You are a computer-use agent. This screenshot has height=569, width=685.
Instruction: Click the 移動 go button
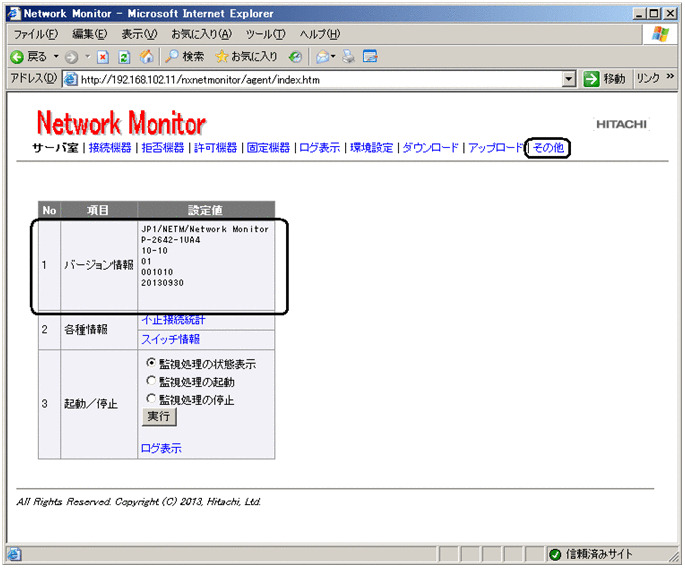tap(605, 79)
